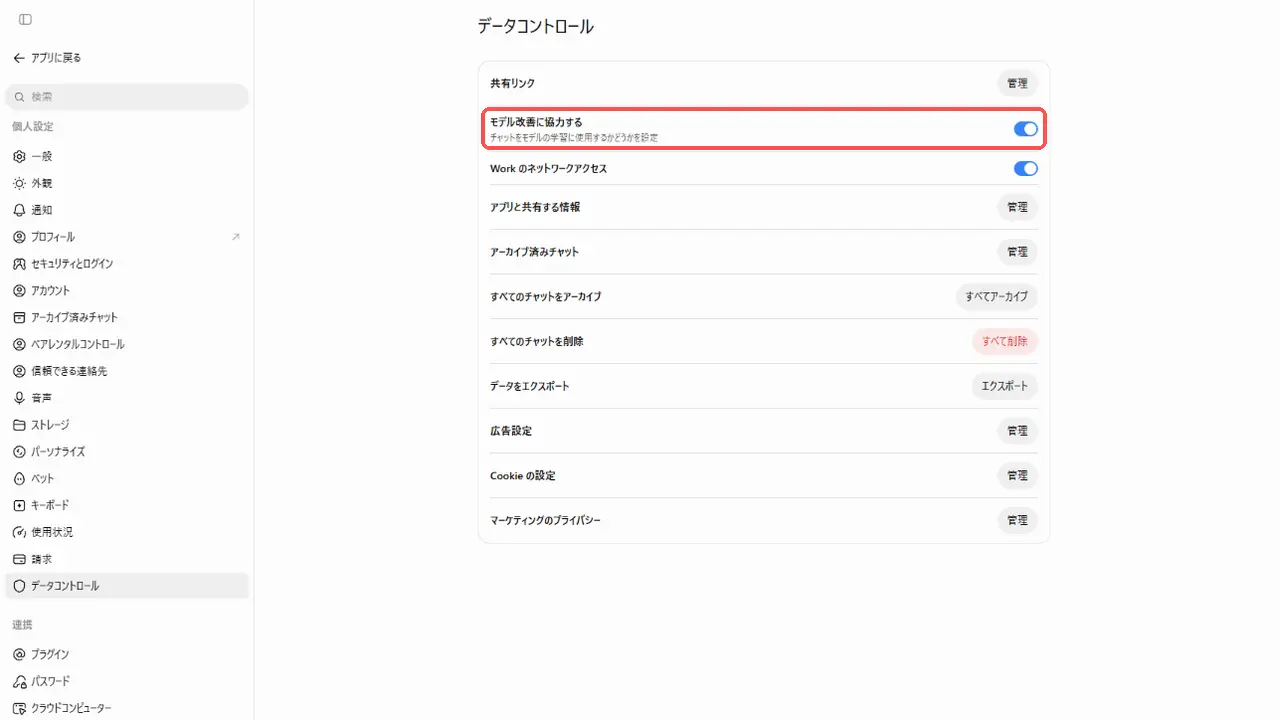The width and height of the screenshot is (1280, 720).
Task: Click 管理 next to アプリと共有する情報
Action: point(1017,207)
